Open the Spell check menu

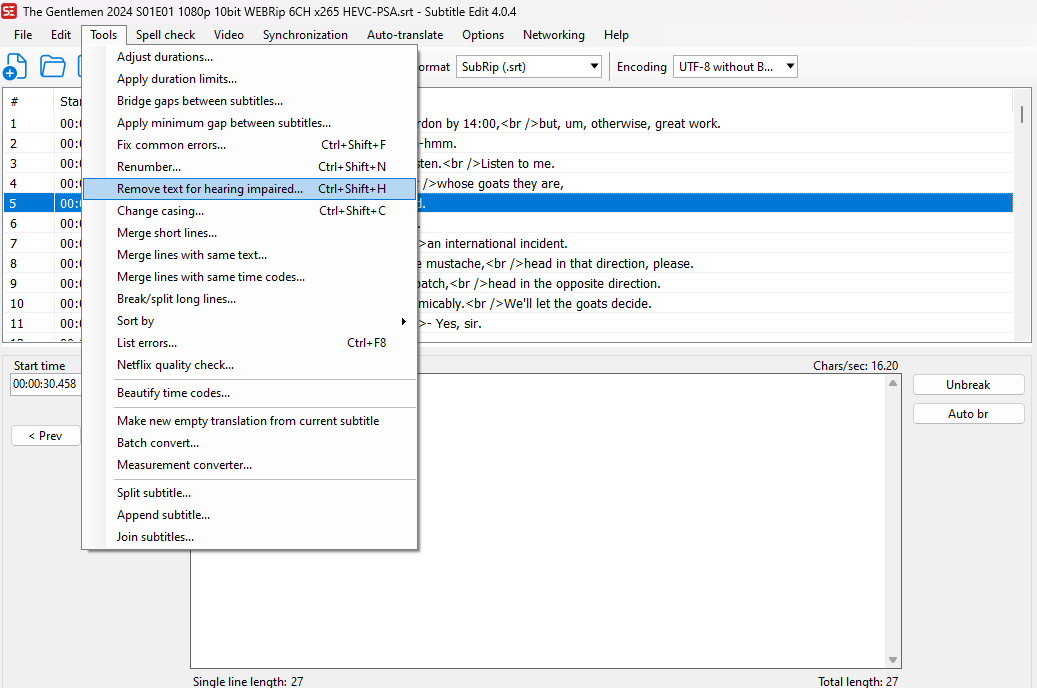[x=165, y=35]
